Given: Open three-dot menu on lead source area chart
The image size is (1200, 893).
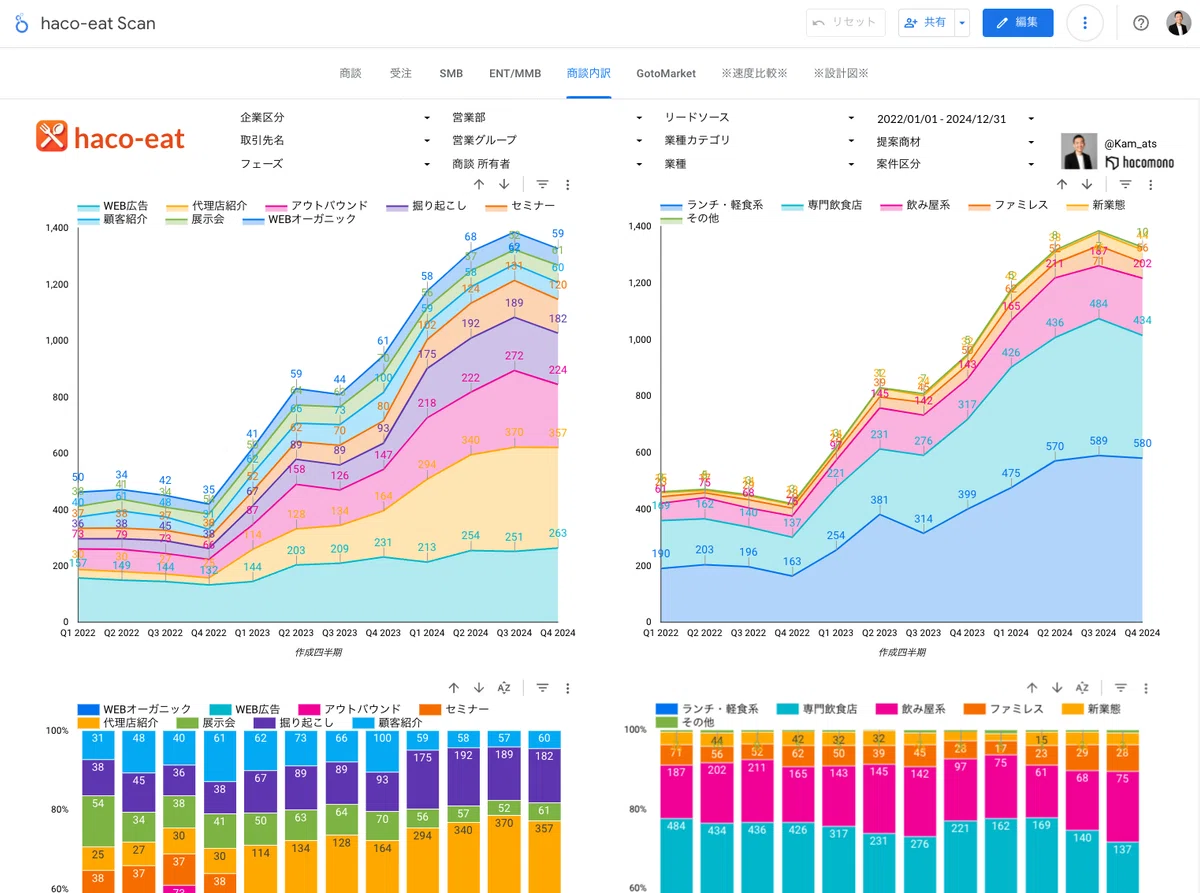Looking at the screenshot, I should click(567, 184).
